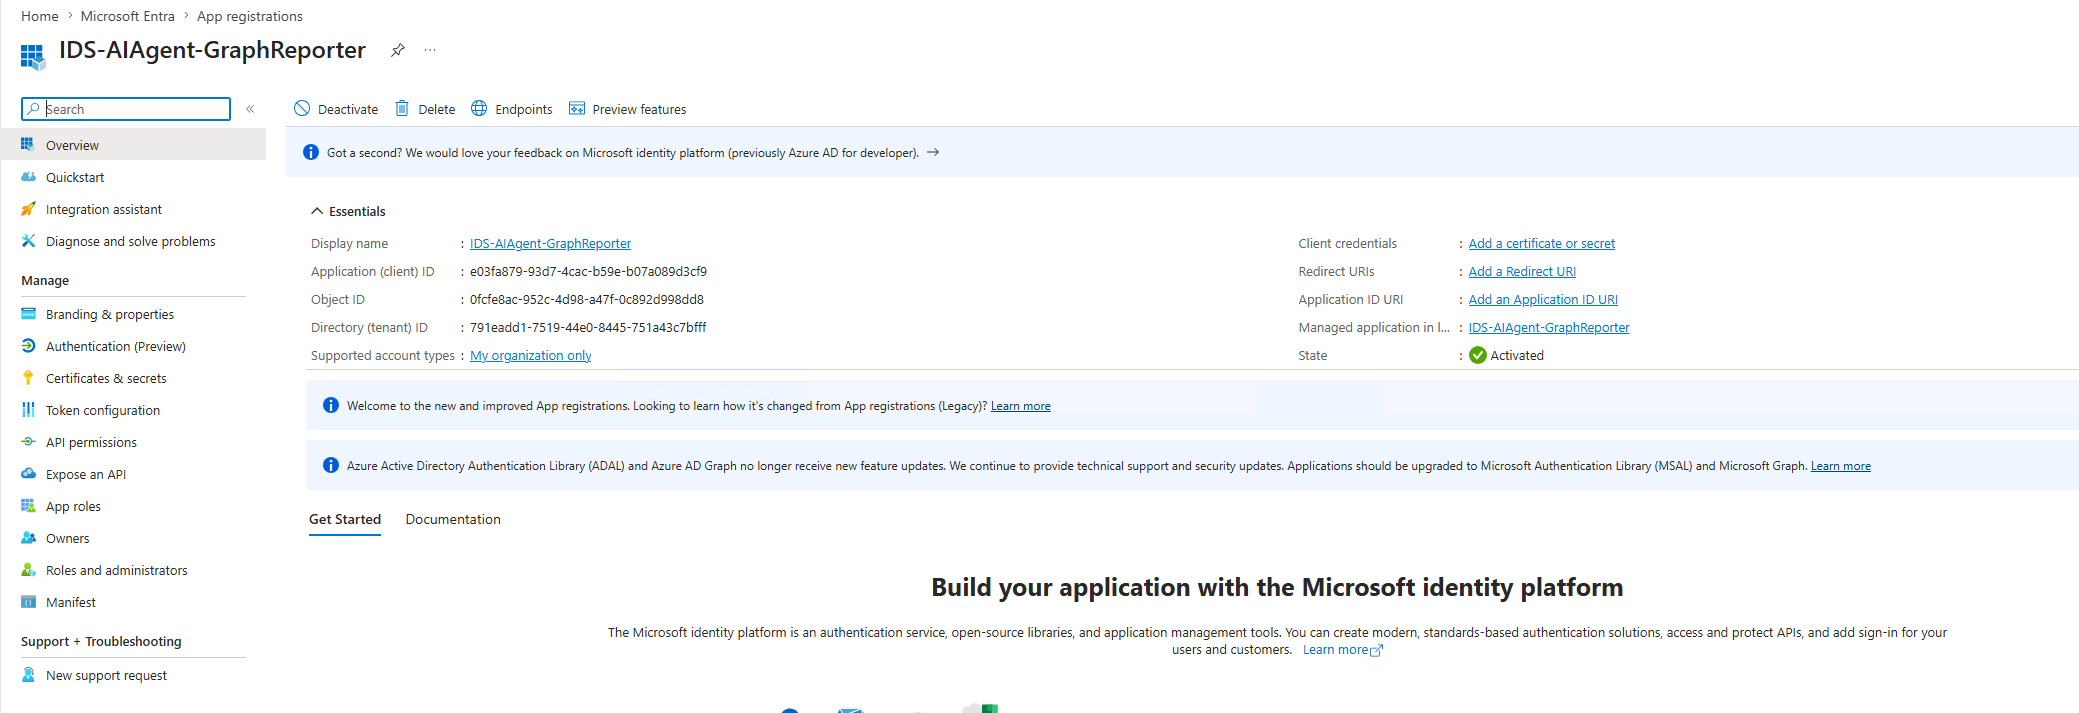
Task: Click the Application (client) ID value
Action: (588, 271)
